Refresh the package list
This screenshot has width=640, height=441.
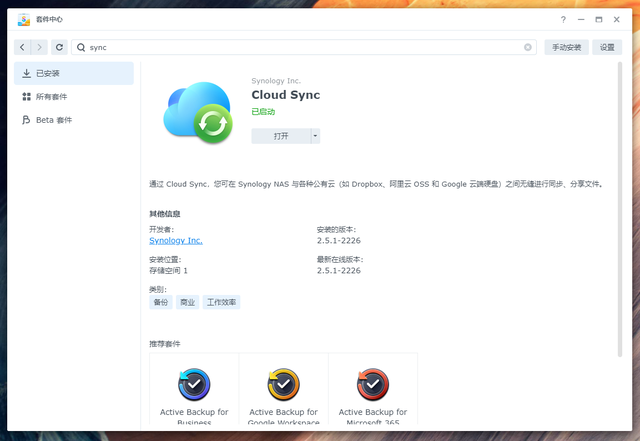pyautogui.click(x=59, y=47)
